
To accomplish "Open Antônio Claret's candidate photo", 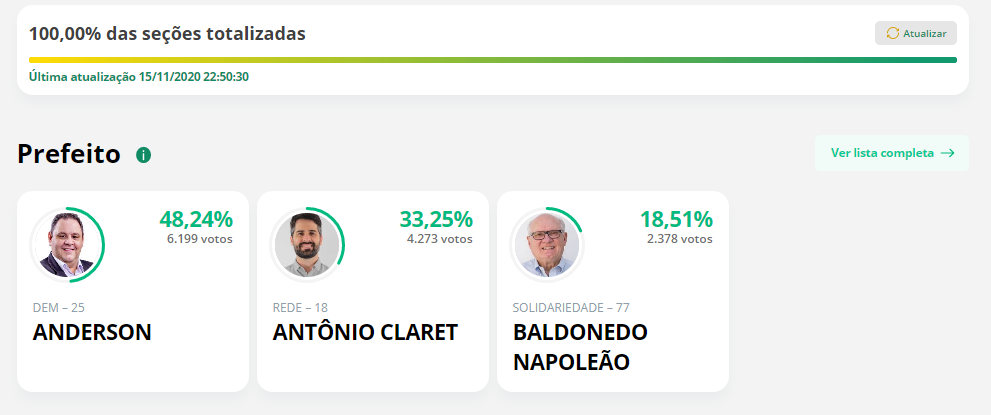I will (x=307, y=244).
